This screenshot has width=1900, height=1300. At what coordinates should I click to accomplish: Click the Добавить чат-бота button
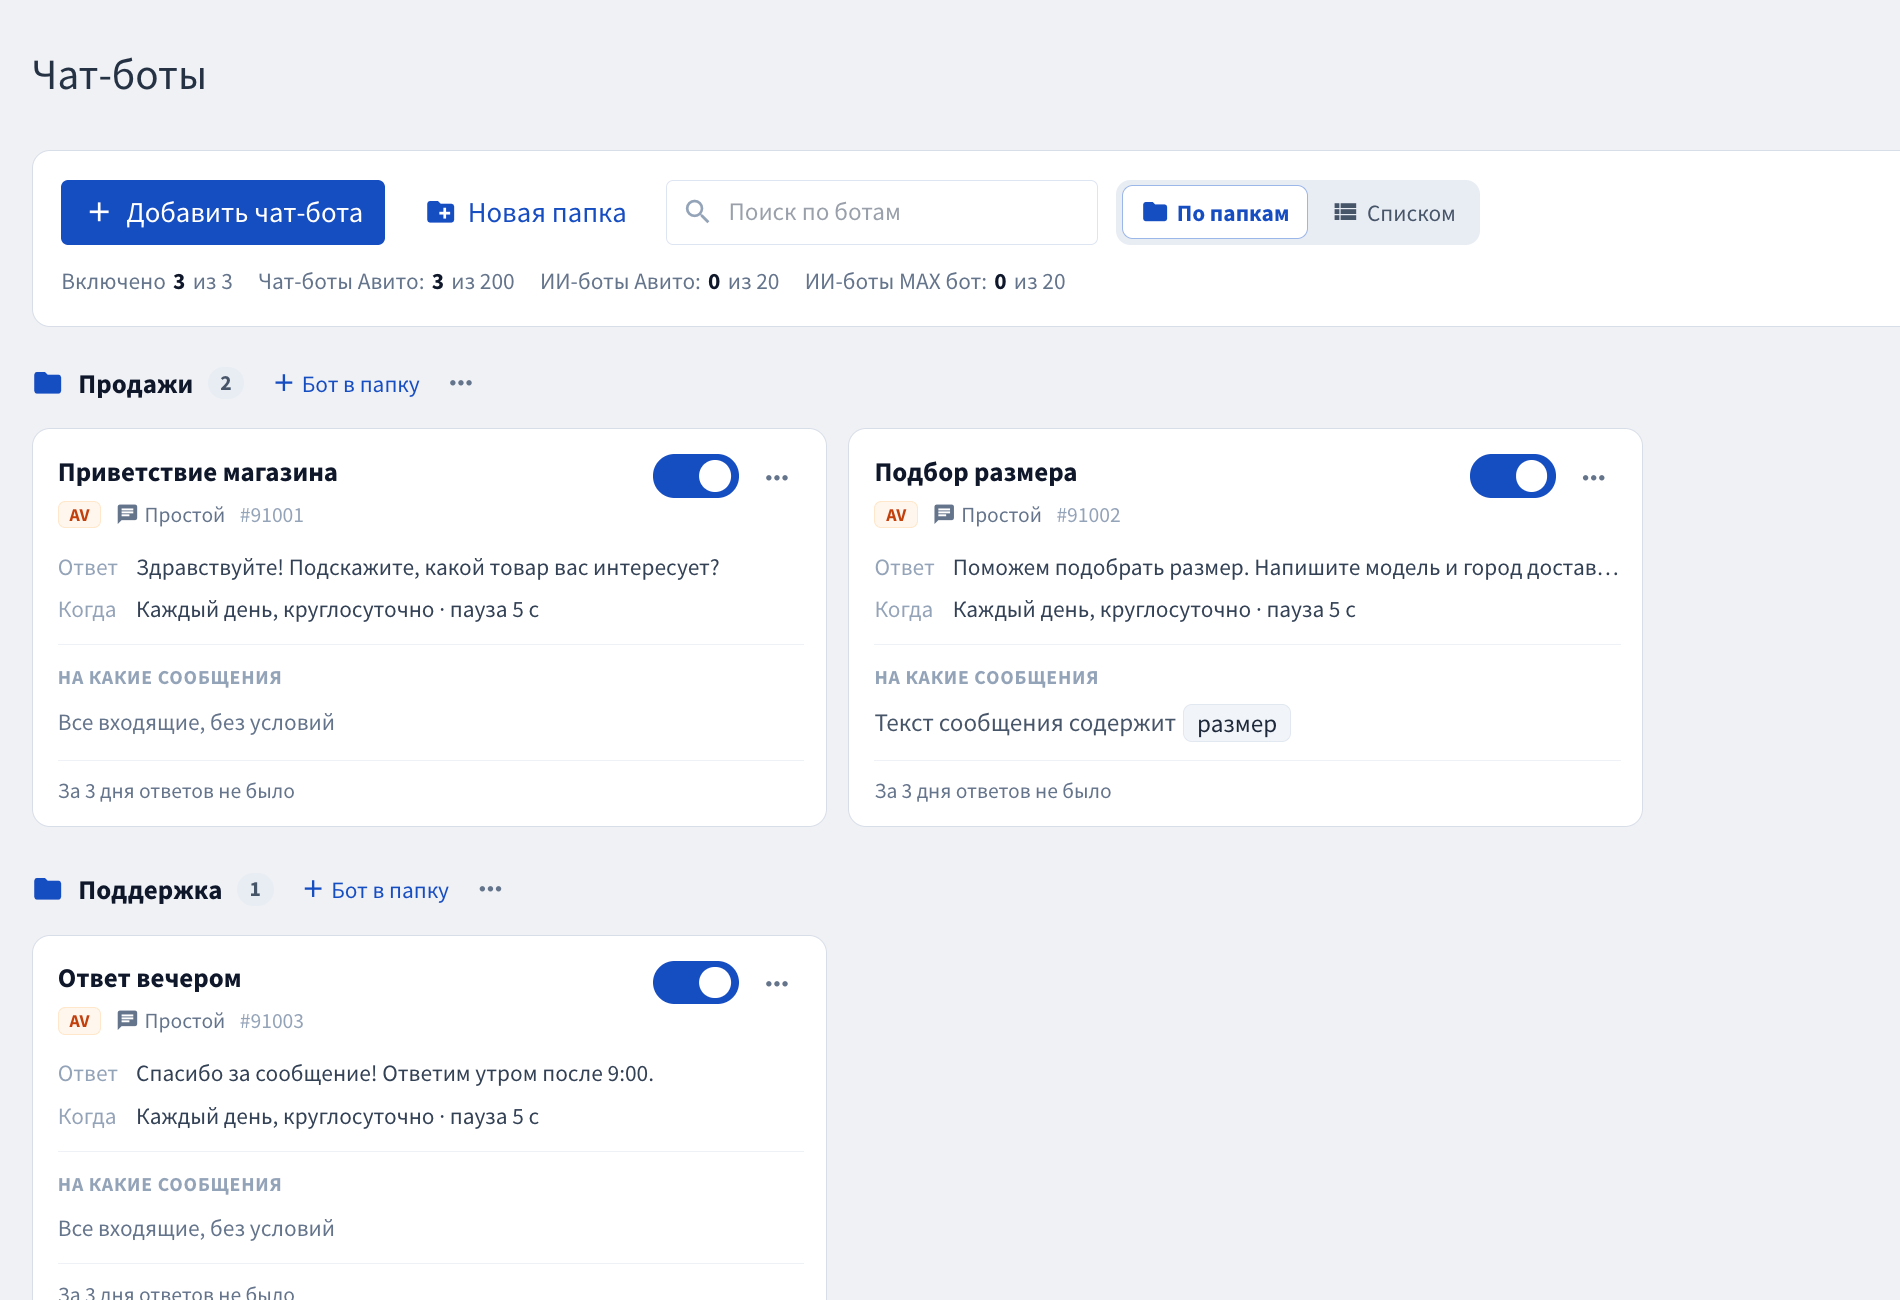pos(223,212)
